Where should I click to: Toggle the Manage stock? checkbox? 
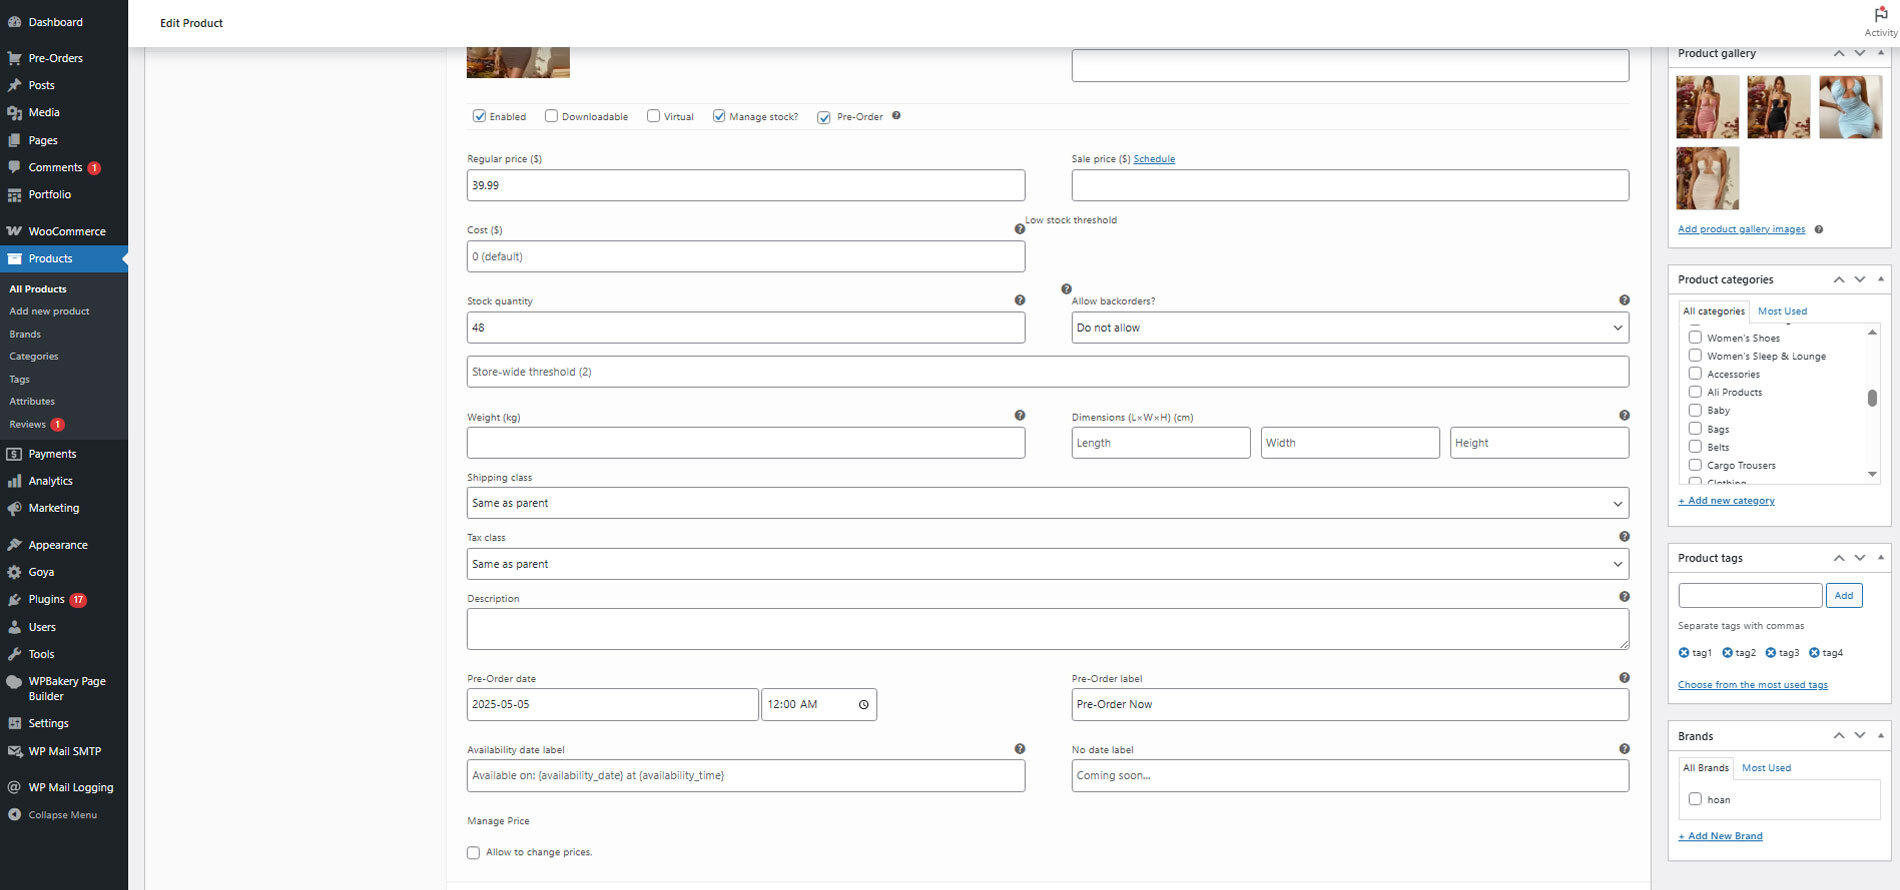(719, 116)
